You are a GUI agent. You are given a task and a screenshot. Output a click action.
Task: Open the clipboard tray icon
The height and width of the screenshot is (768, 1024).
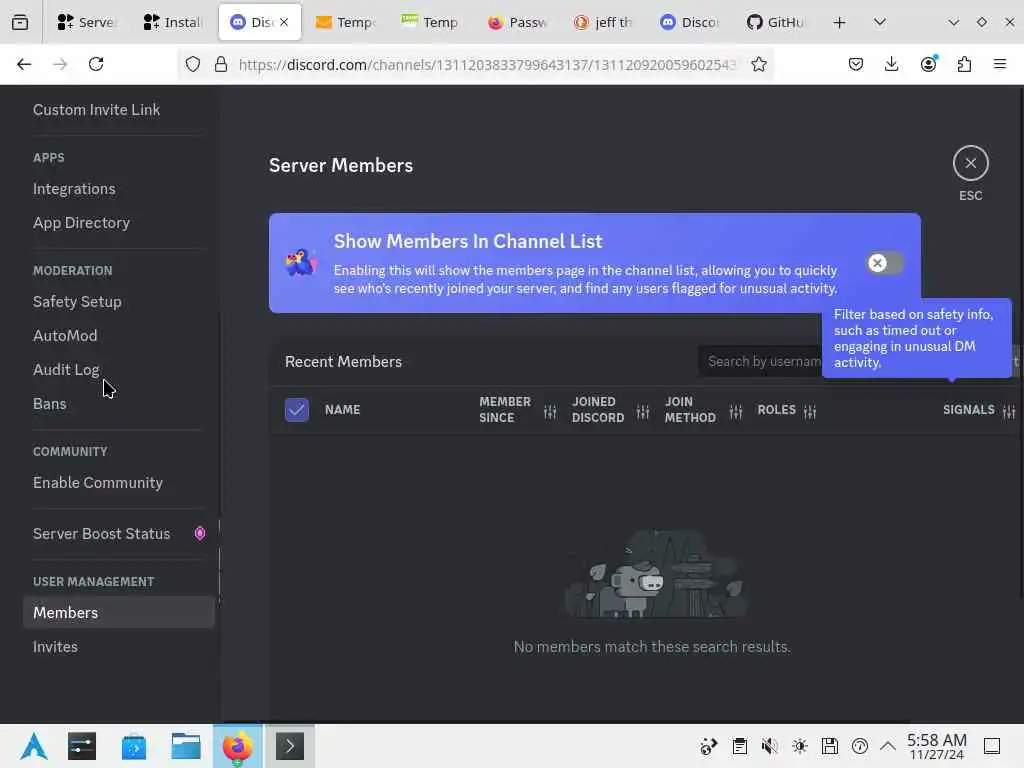coord(739,746)
